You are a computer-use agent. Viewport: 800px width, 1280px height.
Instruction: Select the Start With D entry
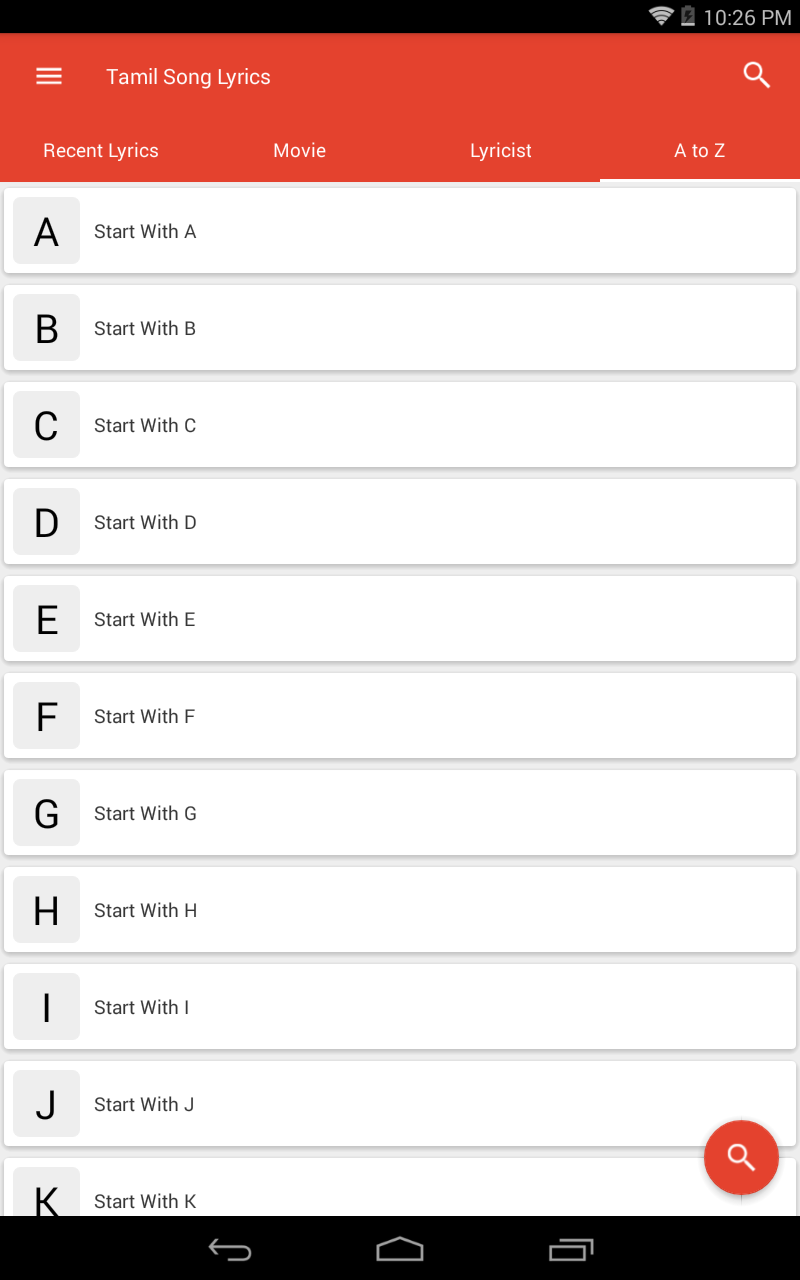click(400, 523)
